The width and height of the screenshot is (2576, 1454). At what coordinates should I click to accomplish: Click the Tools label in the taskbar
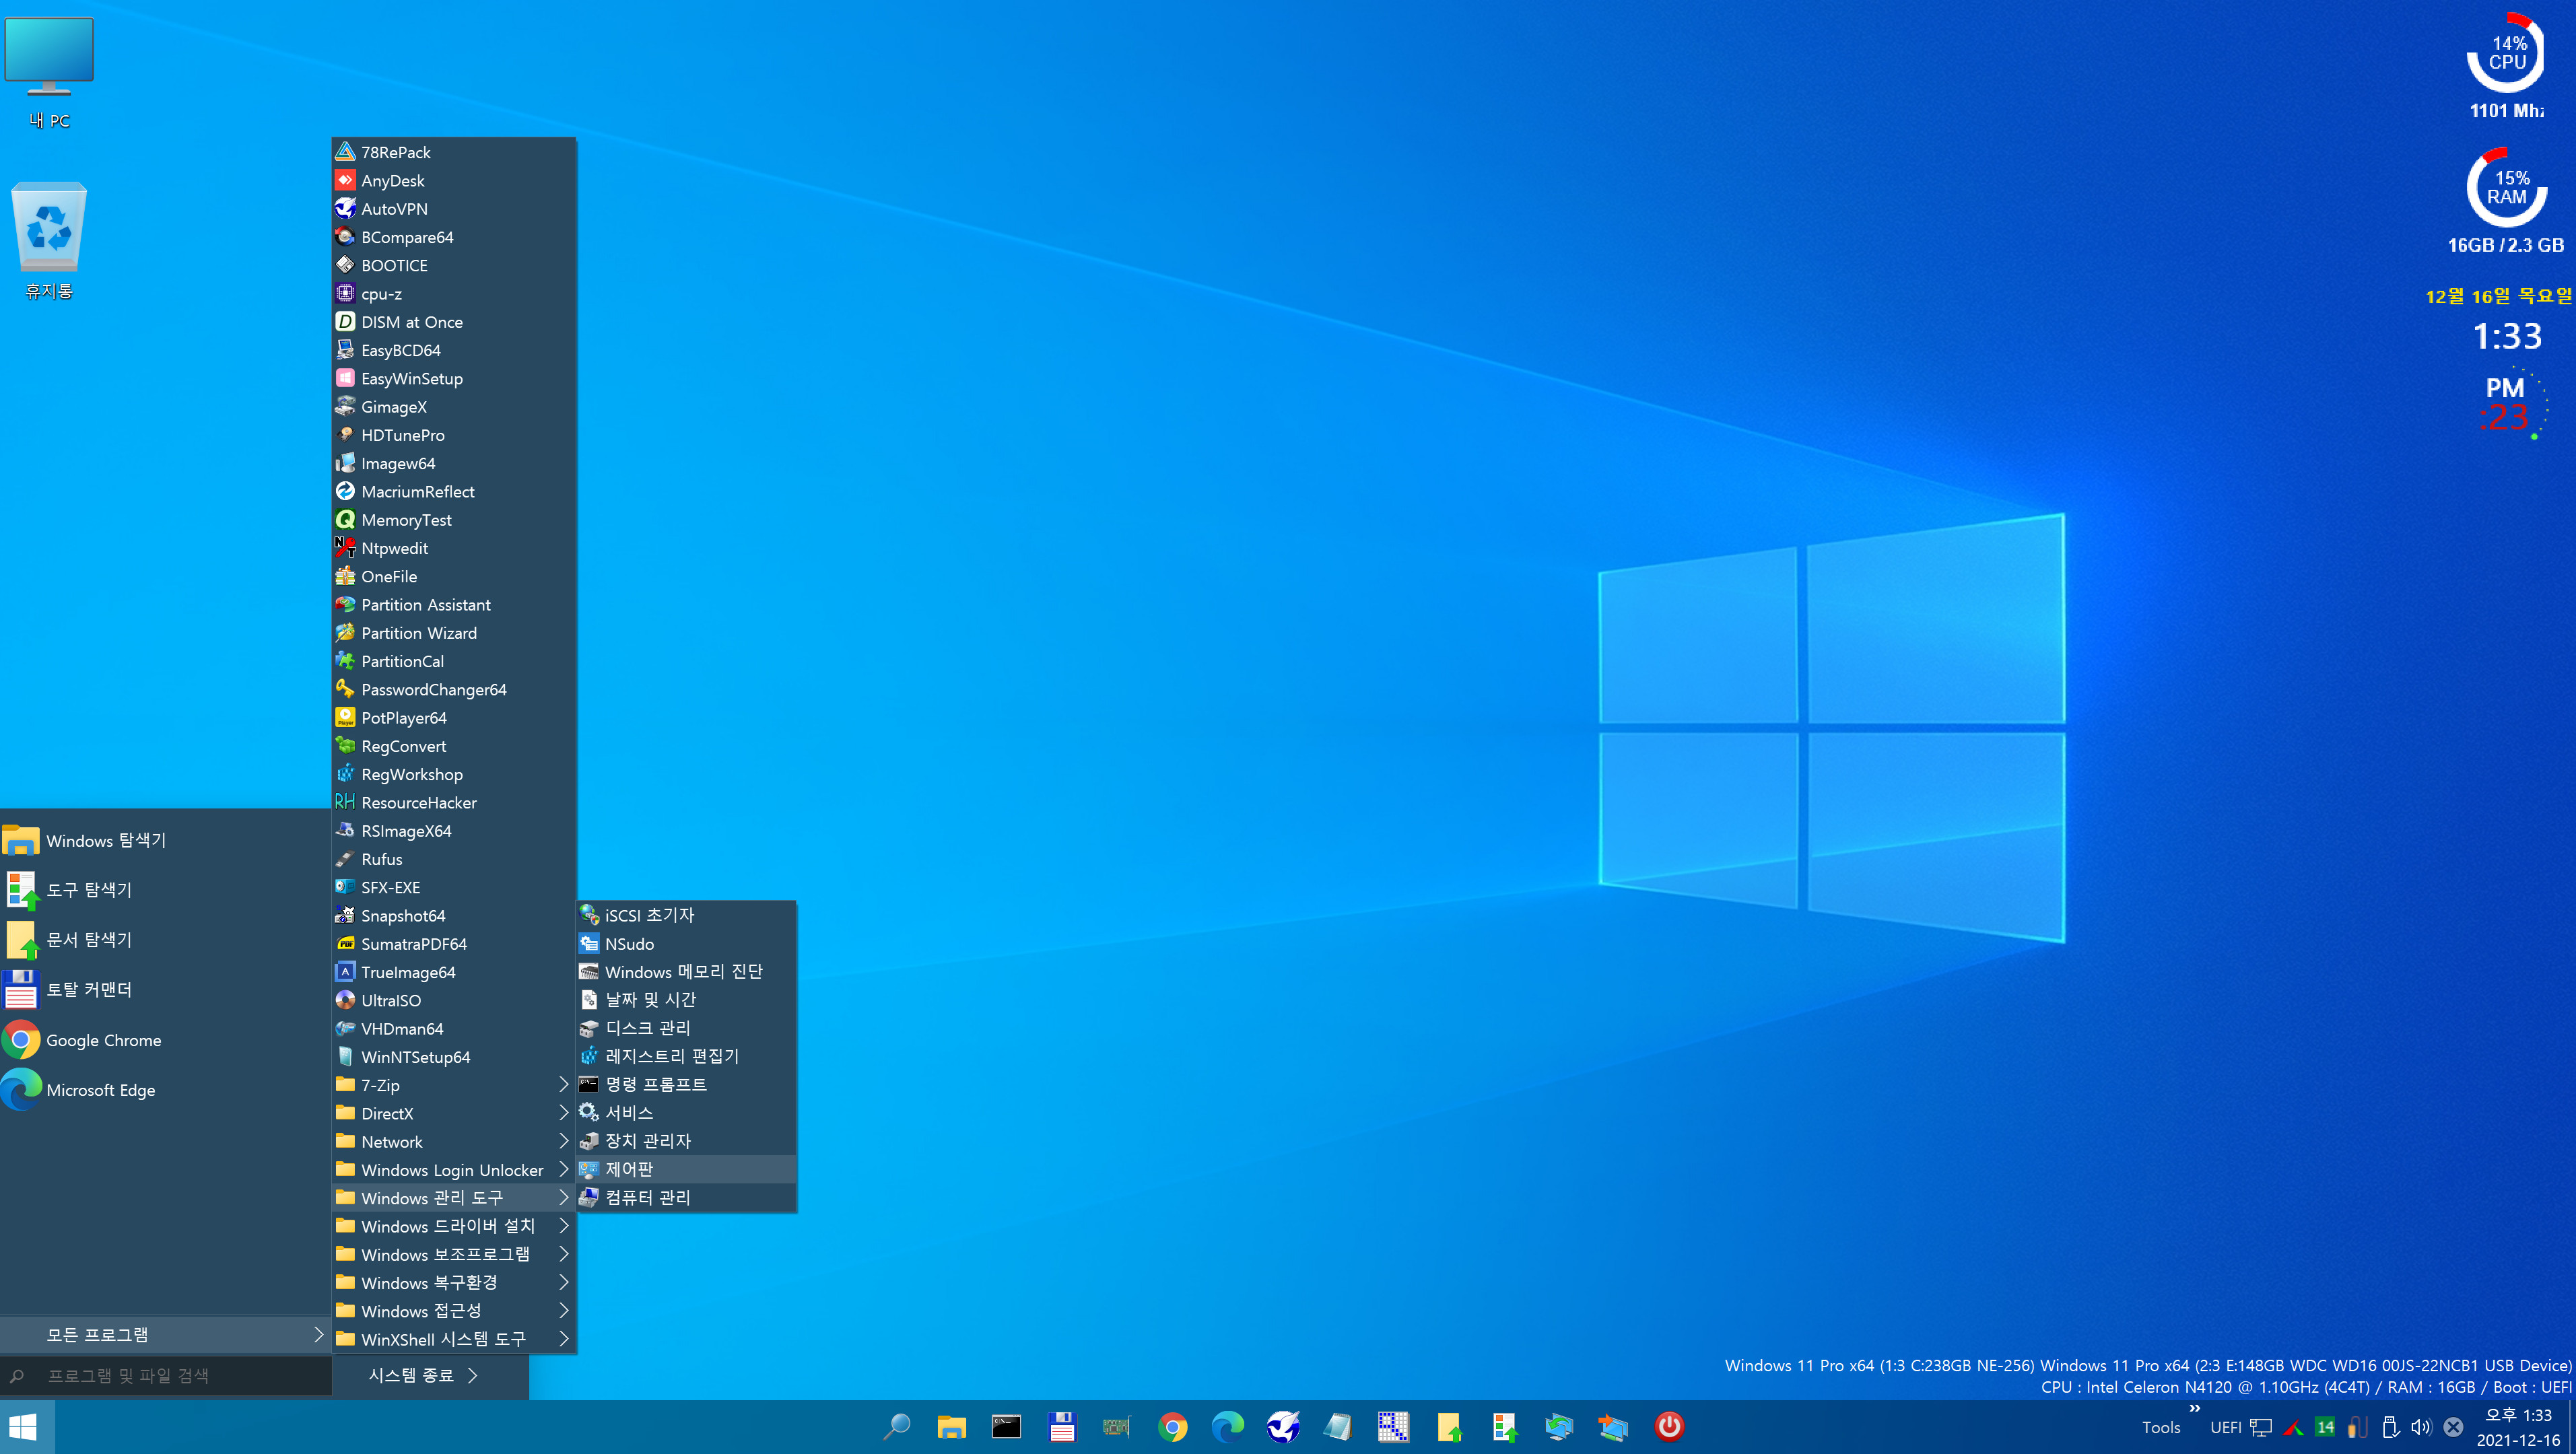click(2160, 1428)
